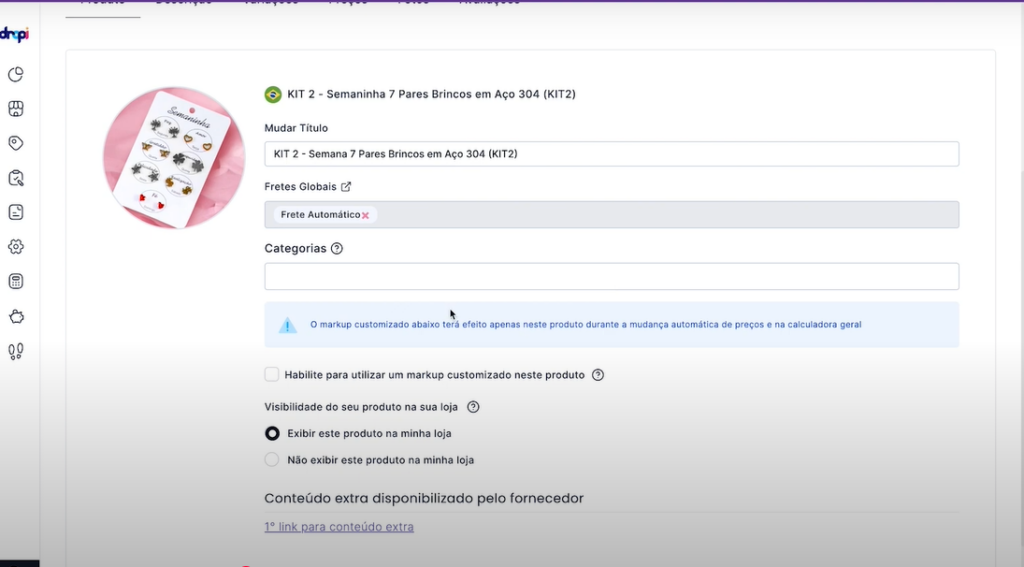This screenshot has width=1024, height=567.
Task: Click the Dropi logo in the sidebar
Action: point(14,34)
